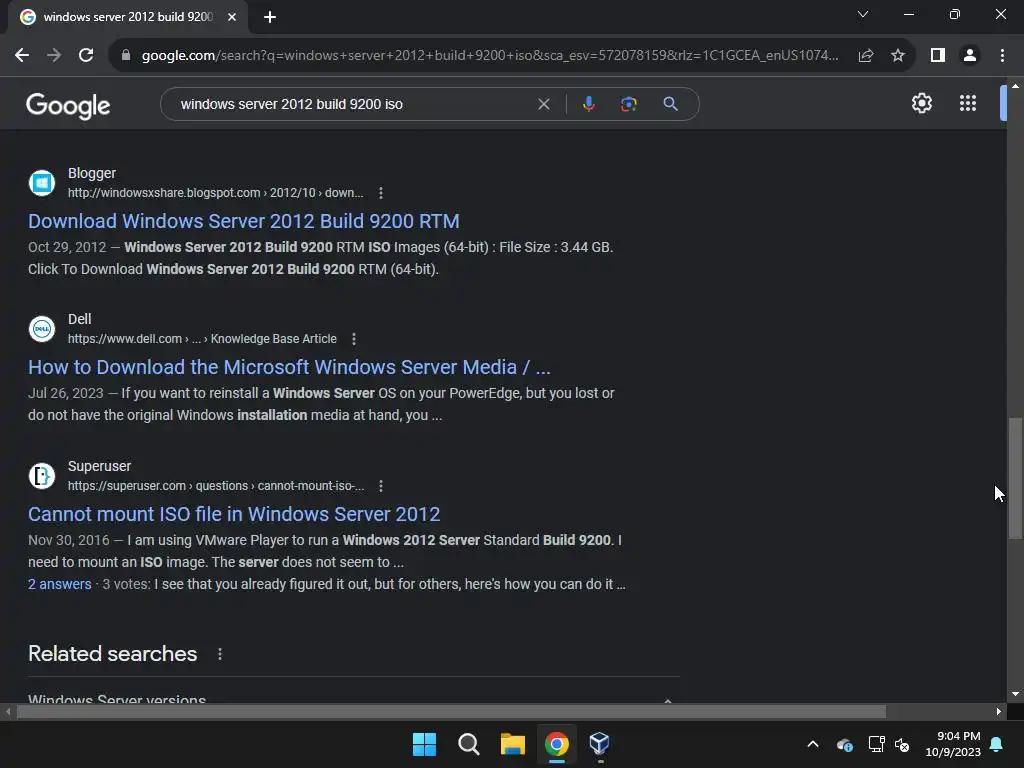Start voice search with the microphone
The image size is (1024, 768).
click(x=588, y=104)
